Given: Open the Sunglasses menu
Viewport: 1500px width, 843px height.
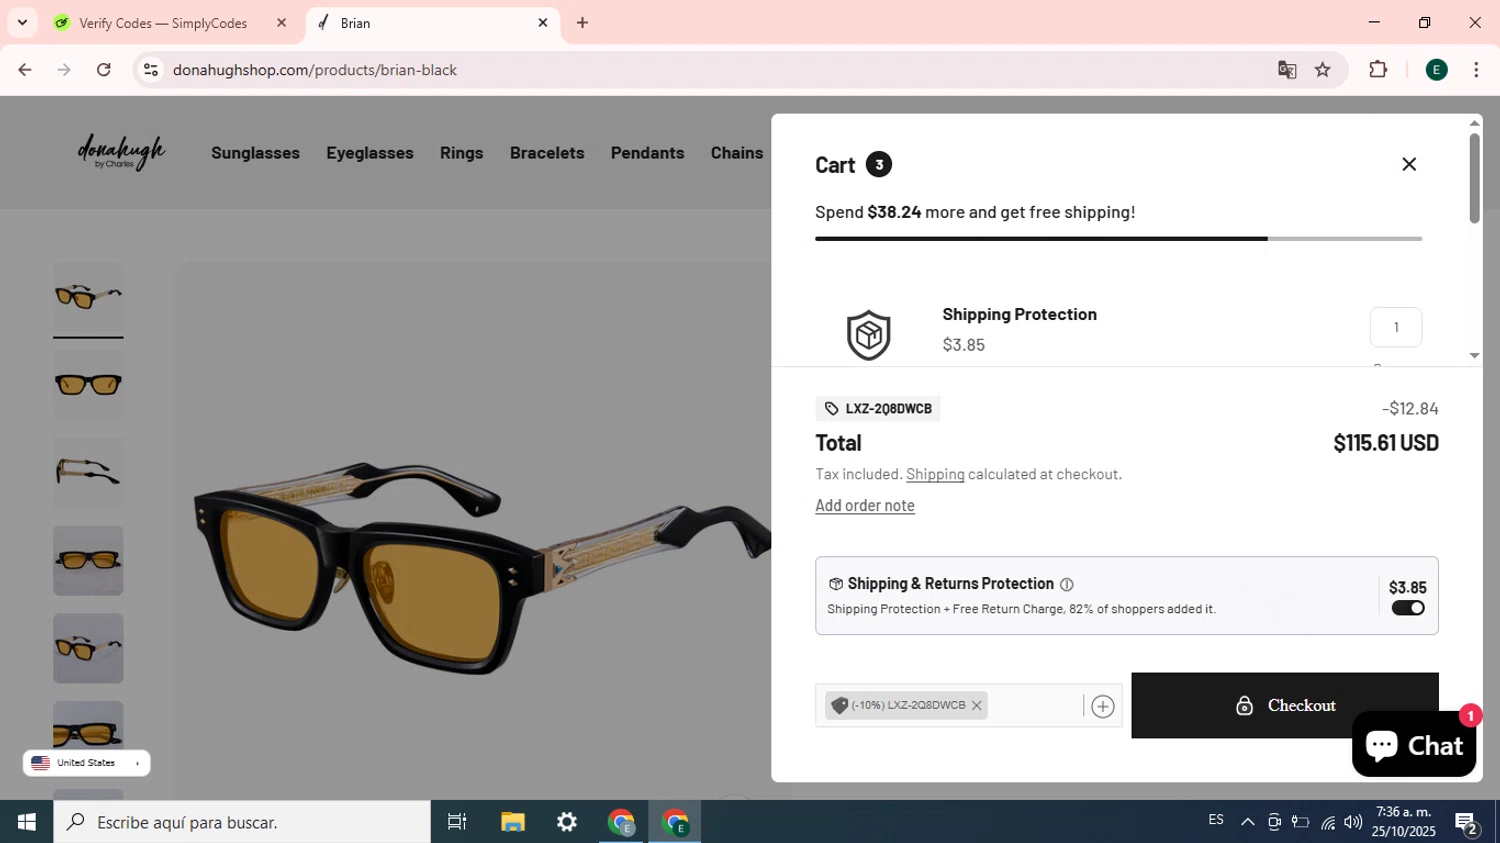Looking at the screenshot, I should (255, 153).
